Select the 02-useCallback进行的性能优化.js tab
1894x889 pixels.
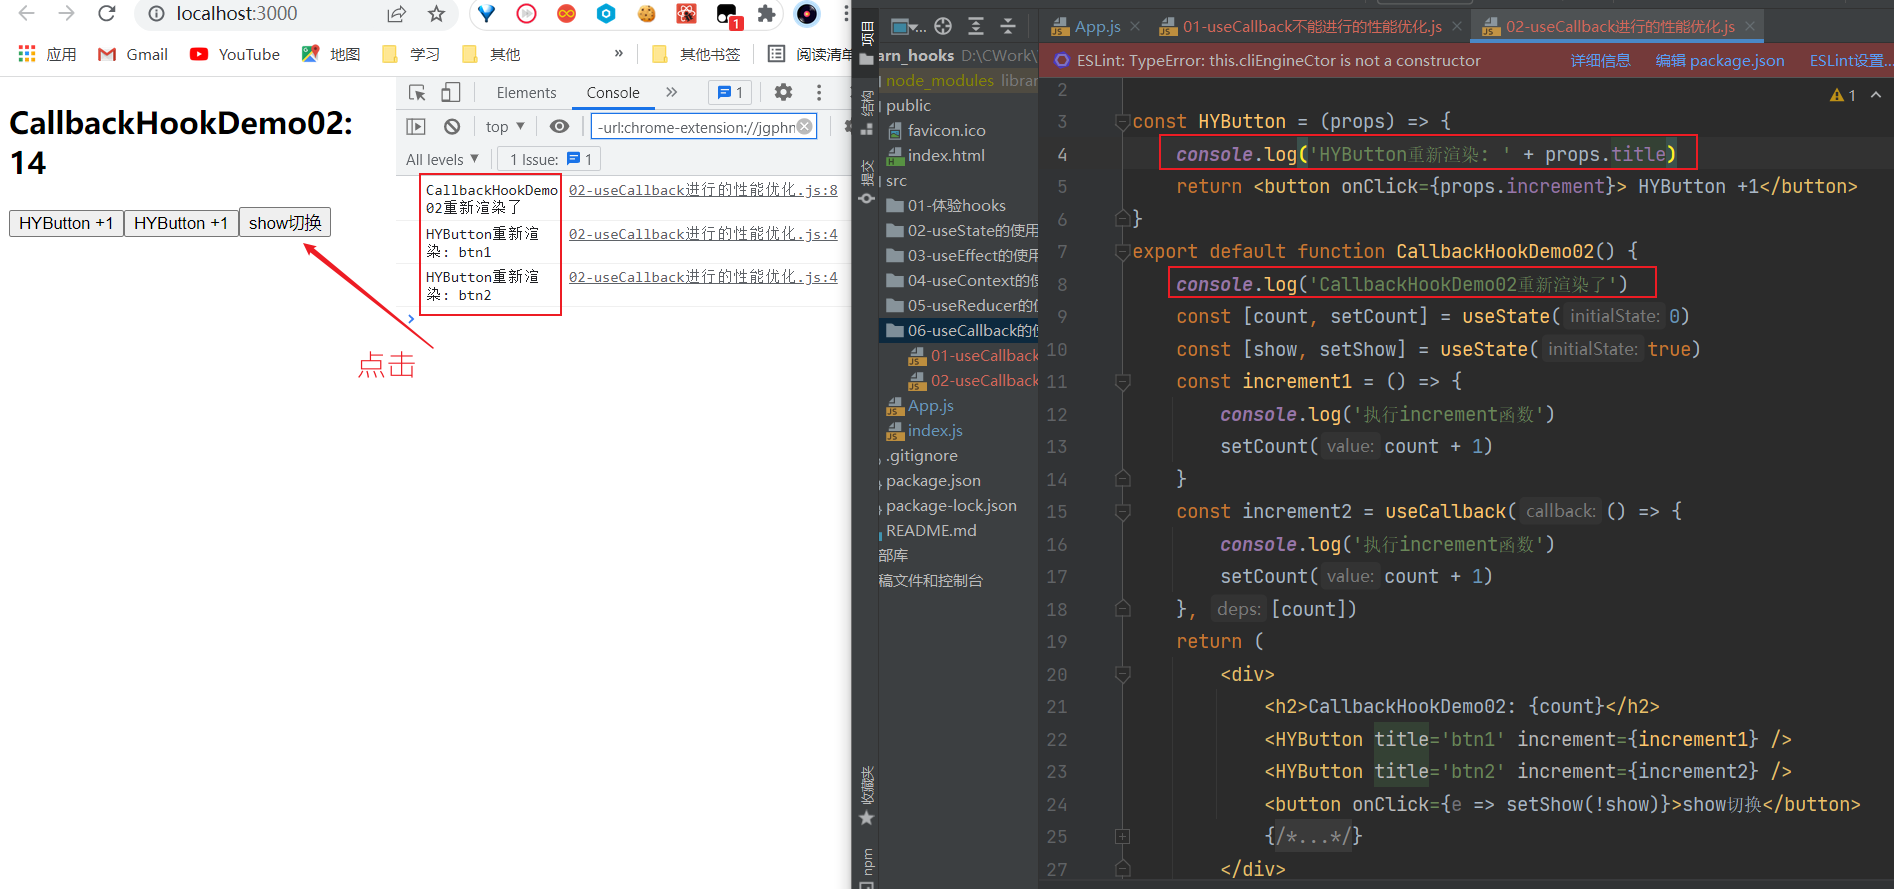point(1608,27)
